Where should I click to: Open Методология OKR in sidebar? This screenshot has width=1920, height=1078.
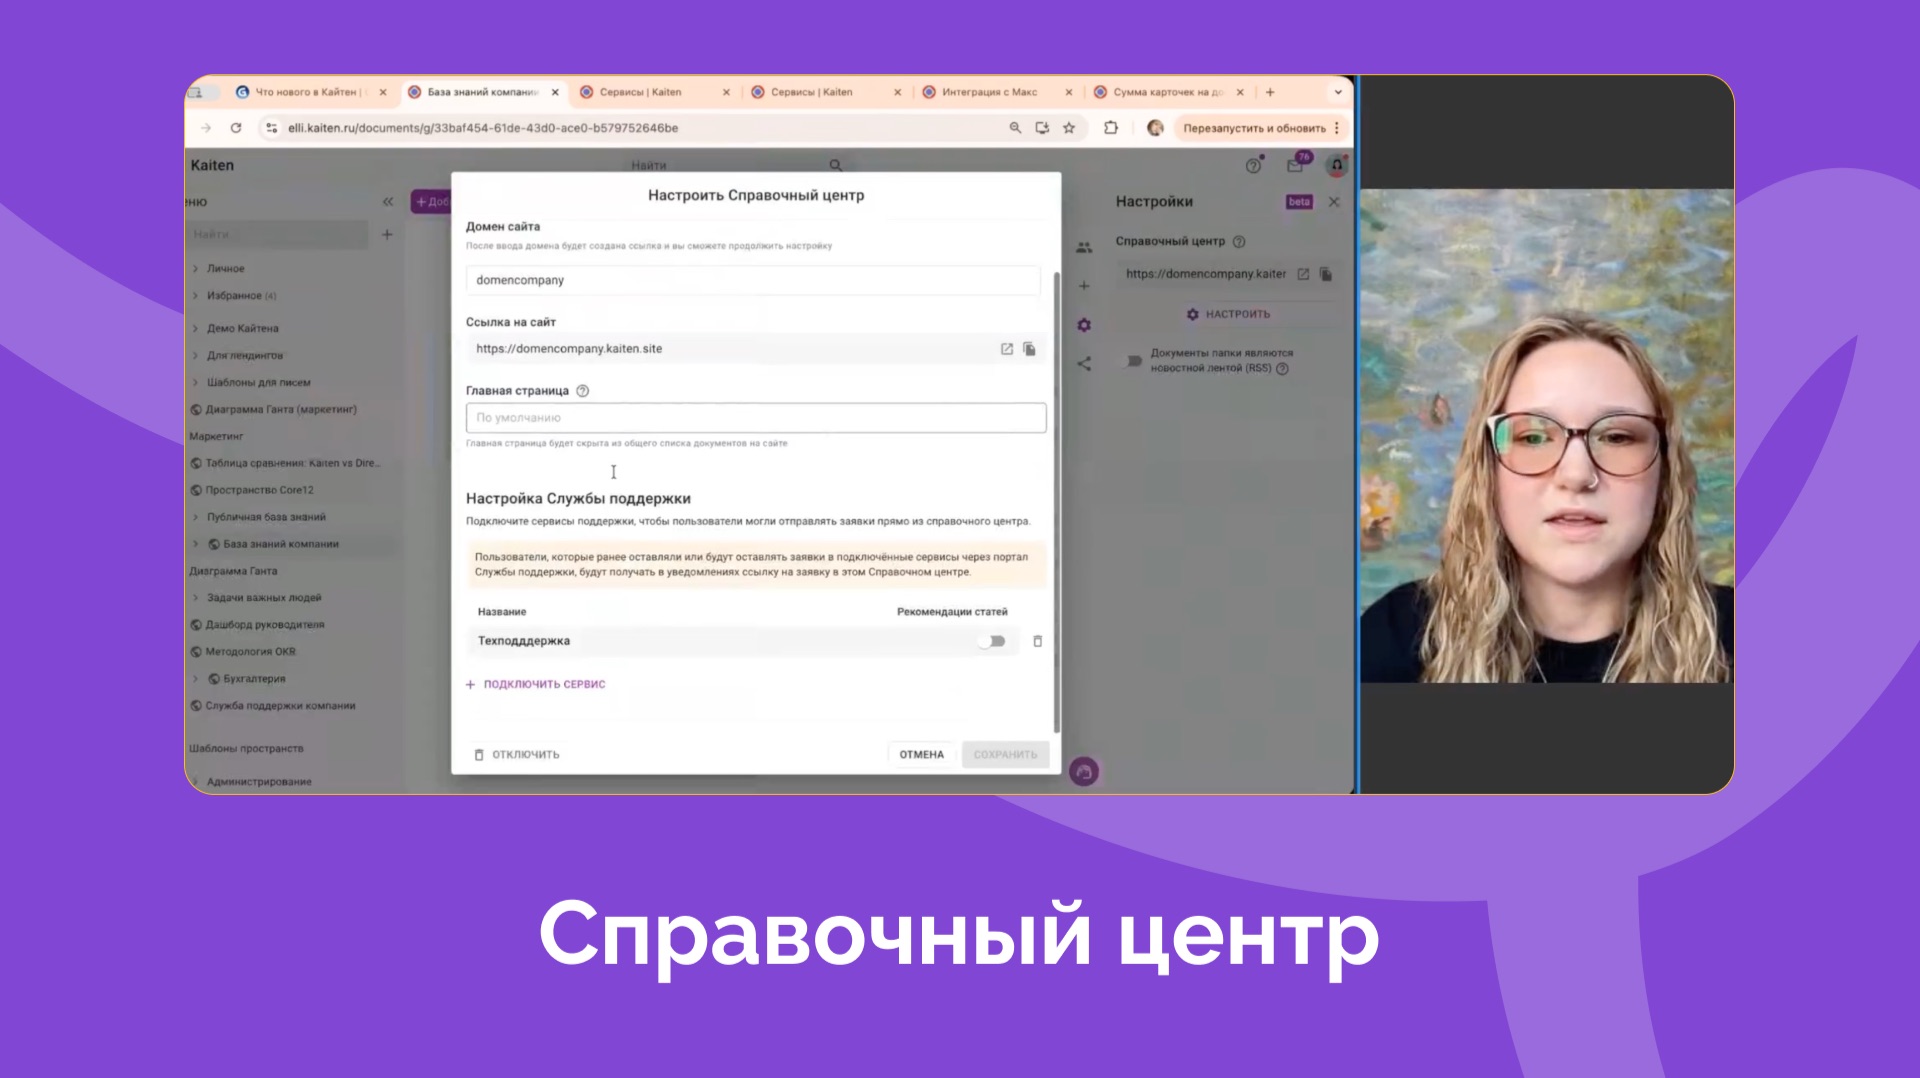(250, 652)
